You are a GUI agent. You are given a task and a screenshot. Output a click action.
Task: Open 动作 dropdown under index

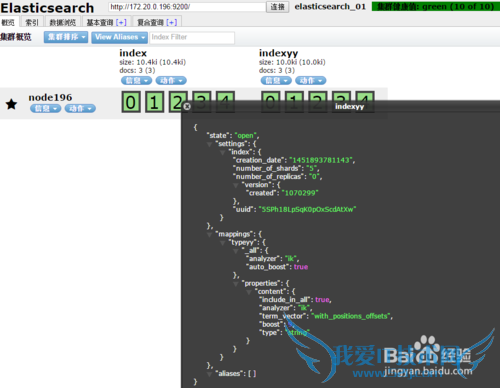click(171, 80)
